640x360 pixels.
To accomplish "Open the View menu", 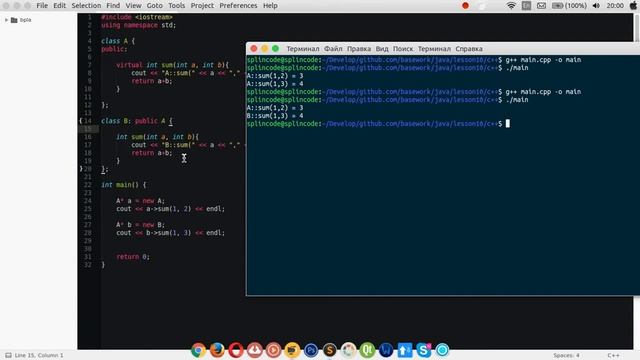I will click(133, 6).
